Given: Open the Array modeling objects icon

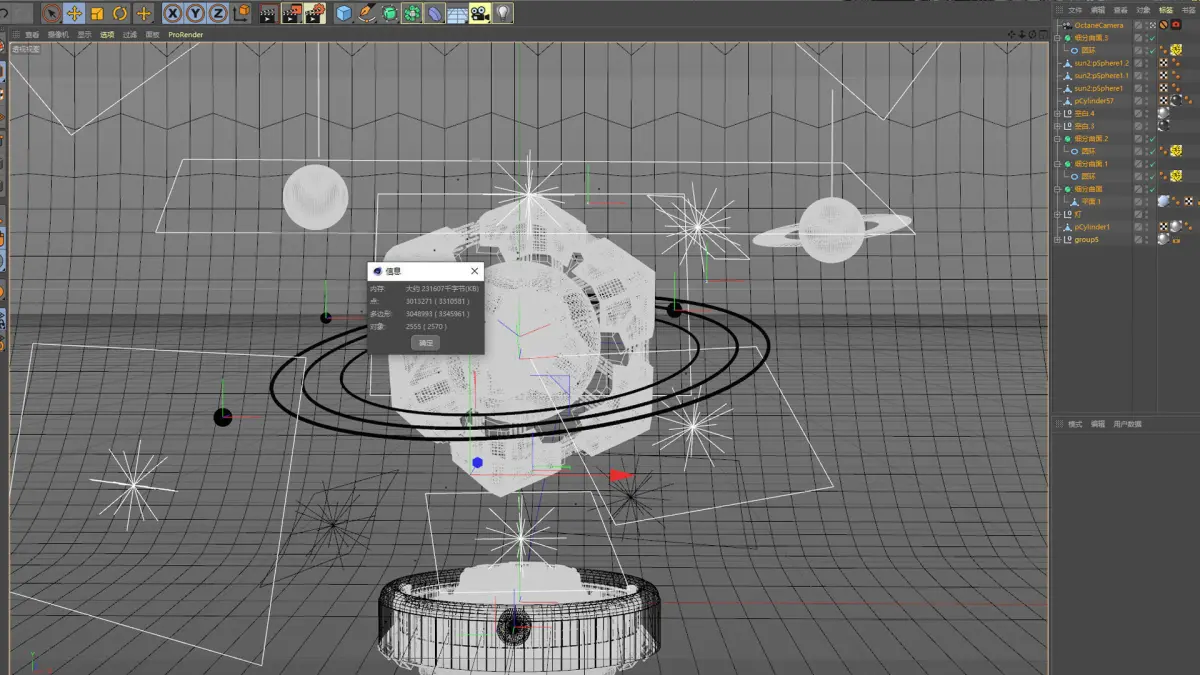Looking at the screenshot, I should coord(412,13).
